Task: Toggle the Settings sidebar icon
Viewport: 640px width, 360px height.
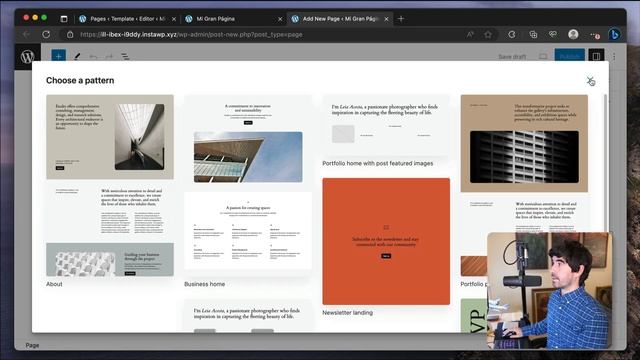Action: point(596,56)
